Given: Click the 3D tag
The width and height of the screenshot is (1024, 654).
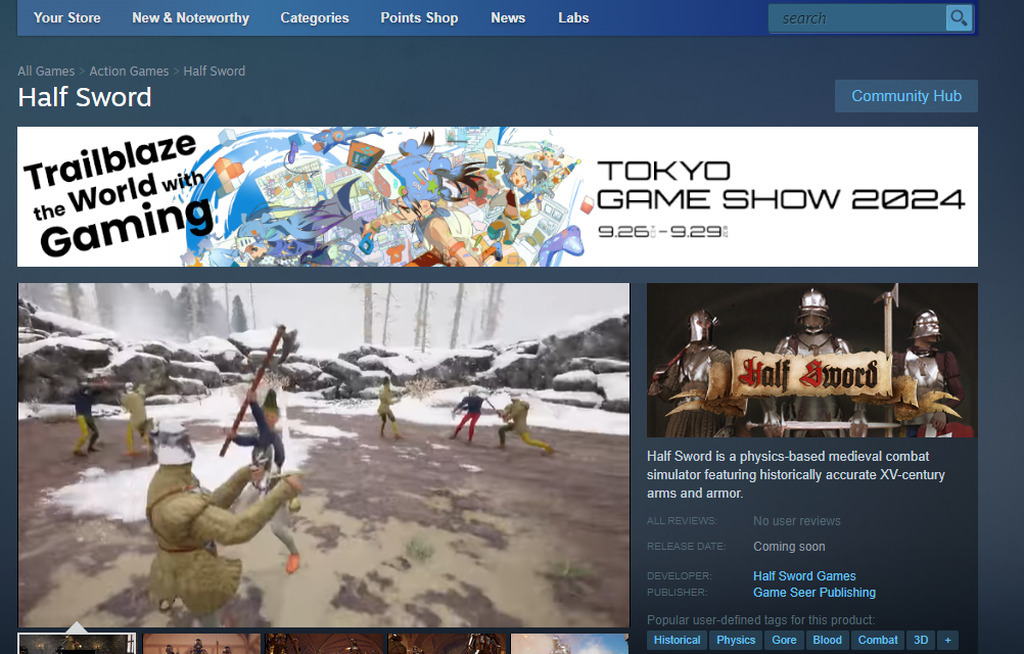Looking at the screenshot, I should [x=920, y=640].
